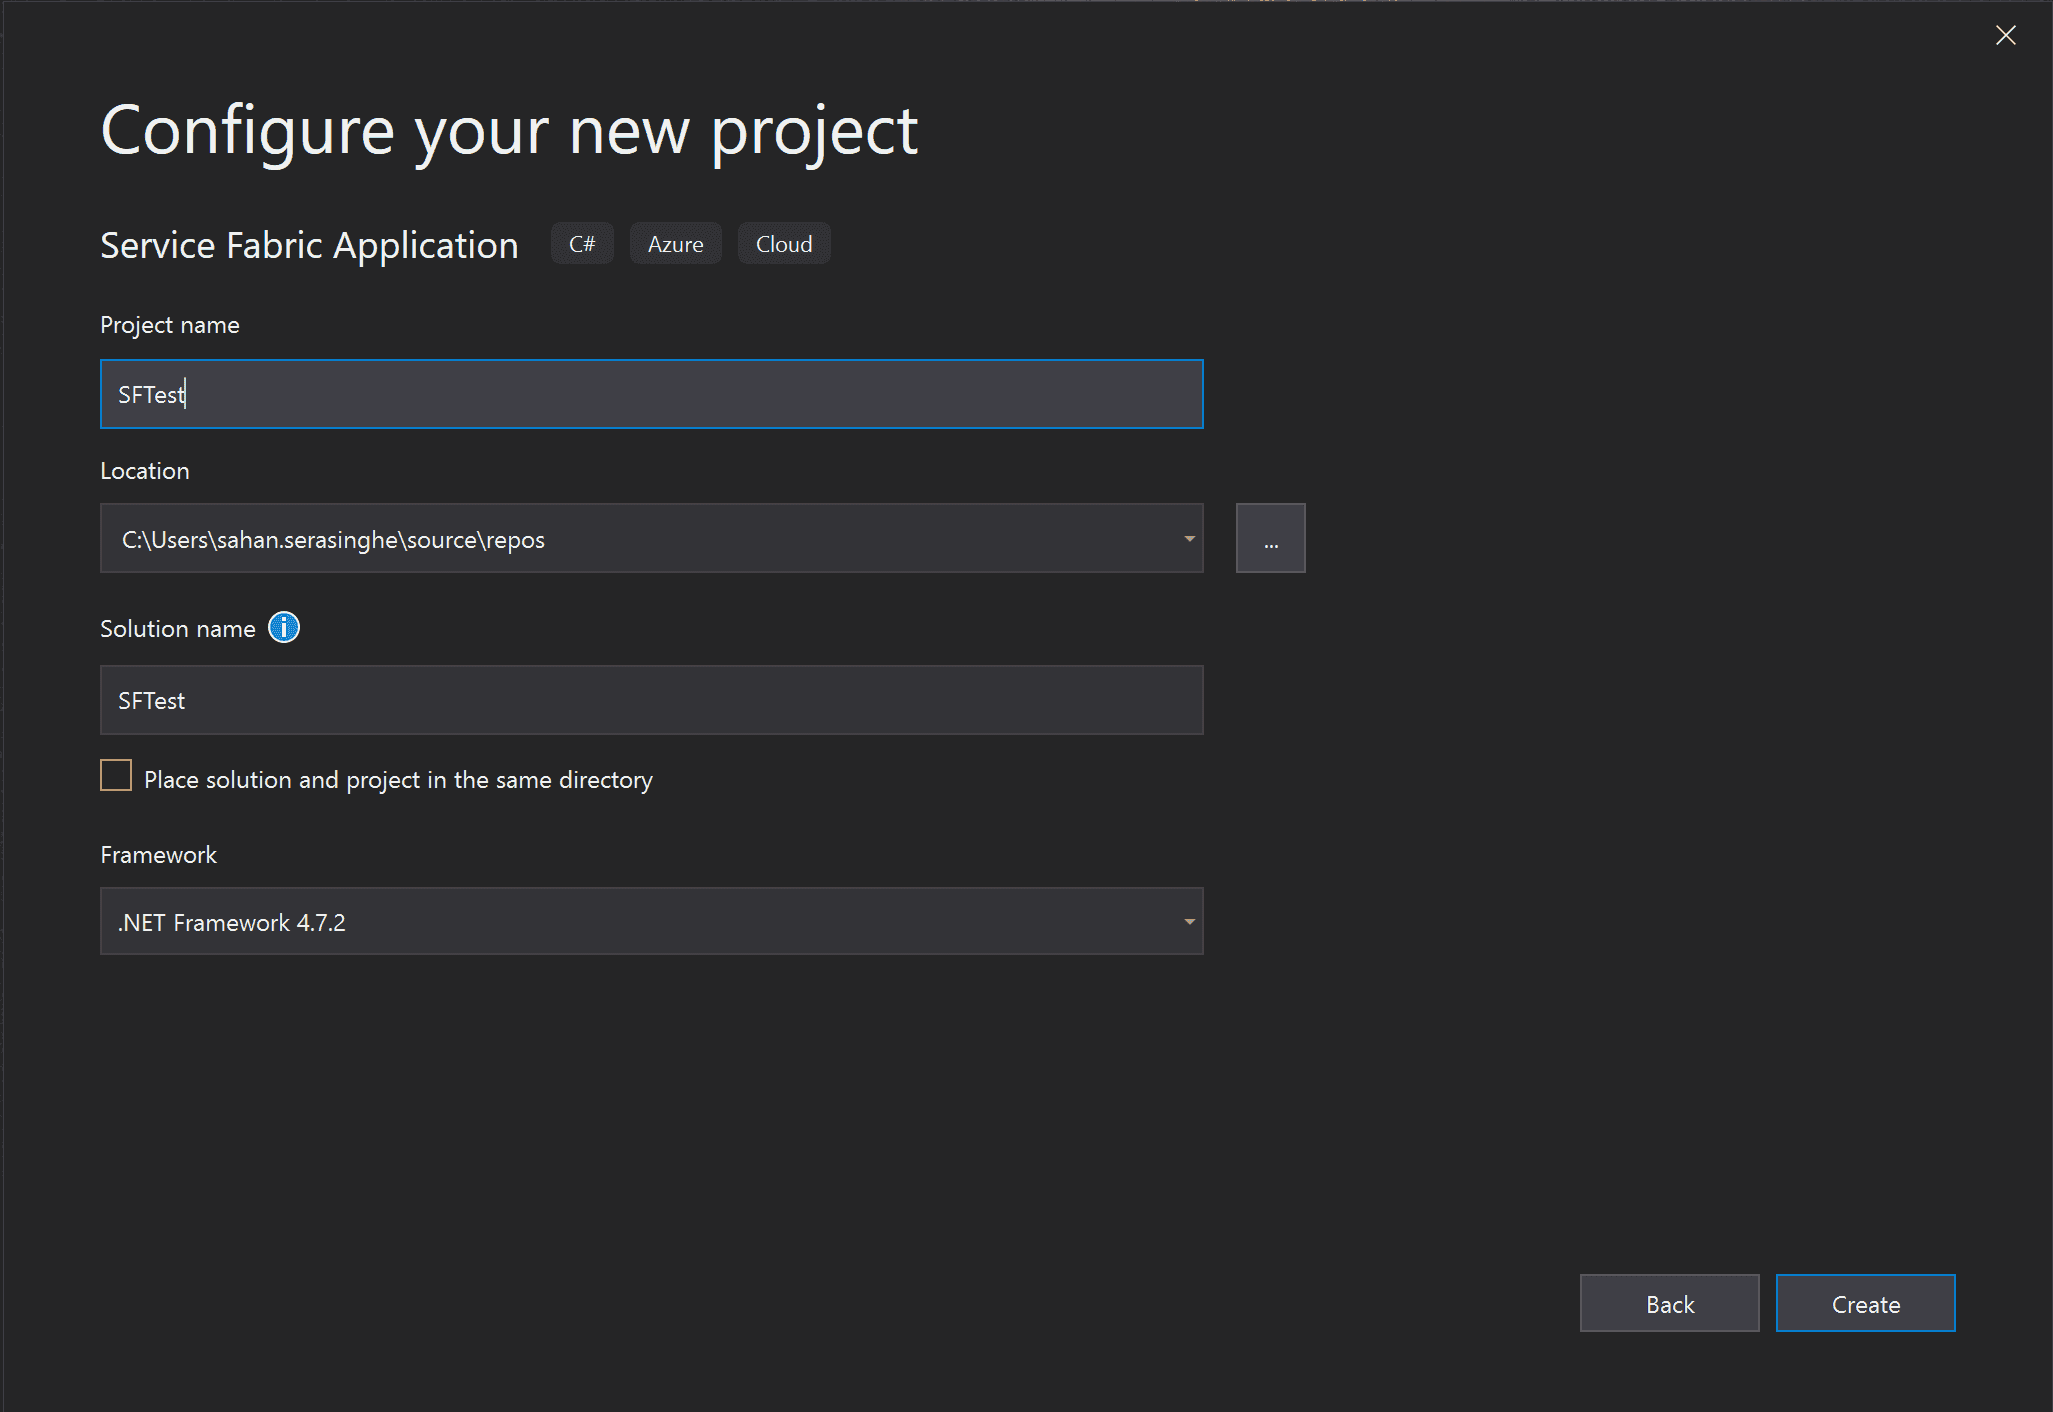Close the new project dialog

[2005, 35]
